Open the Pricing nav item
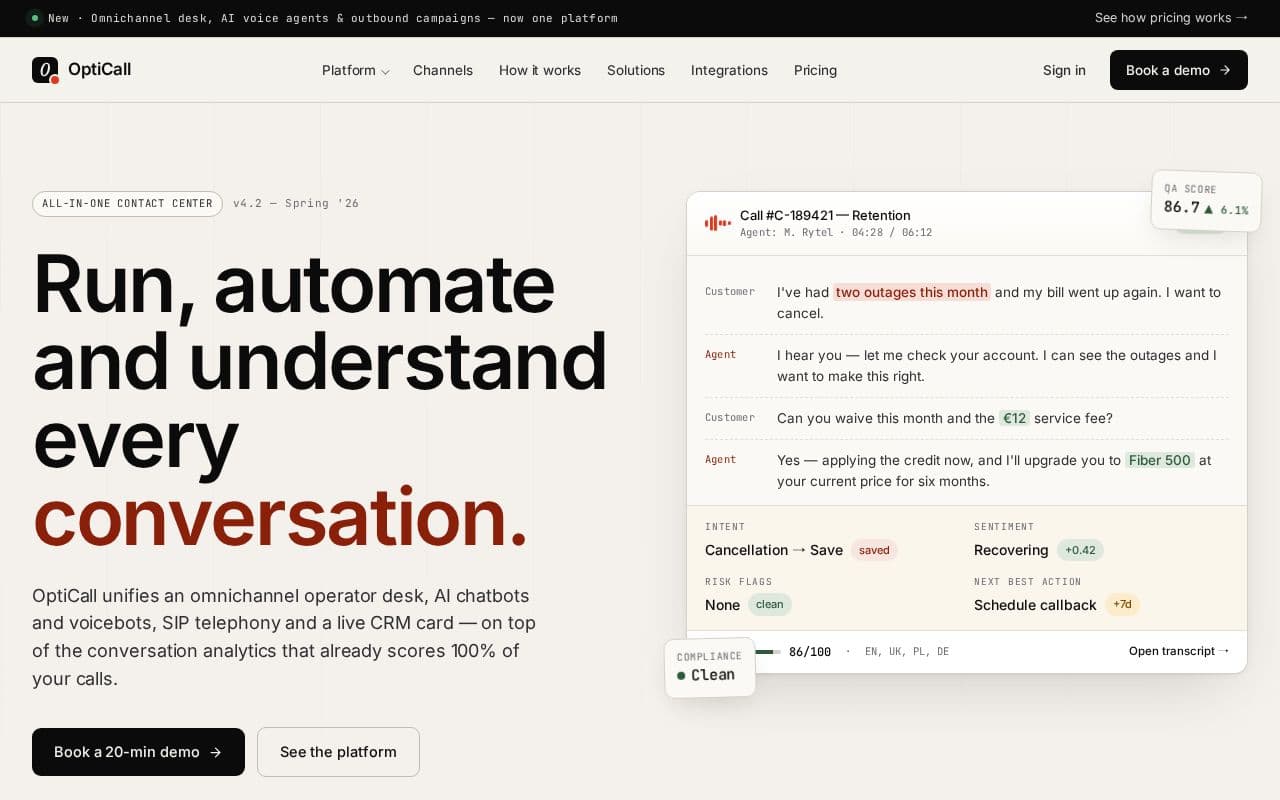This screenshot has width=1280, height=800. pyautogui.click(x=815, y=70)
